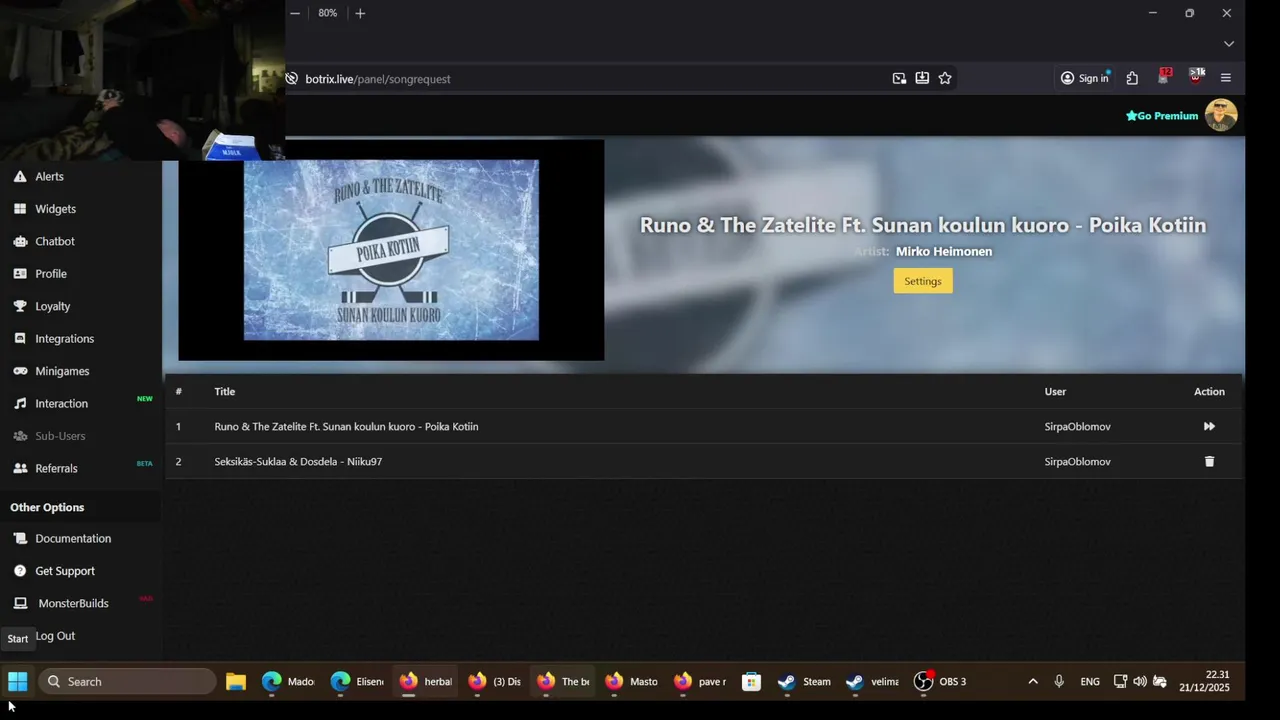Open the Profile page
The width and height of the screenshot is (1280, 720).
click(51, 274)
